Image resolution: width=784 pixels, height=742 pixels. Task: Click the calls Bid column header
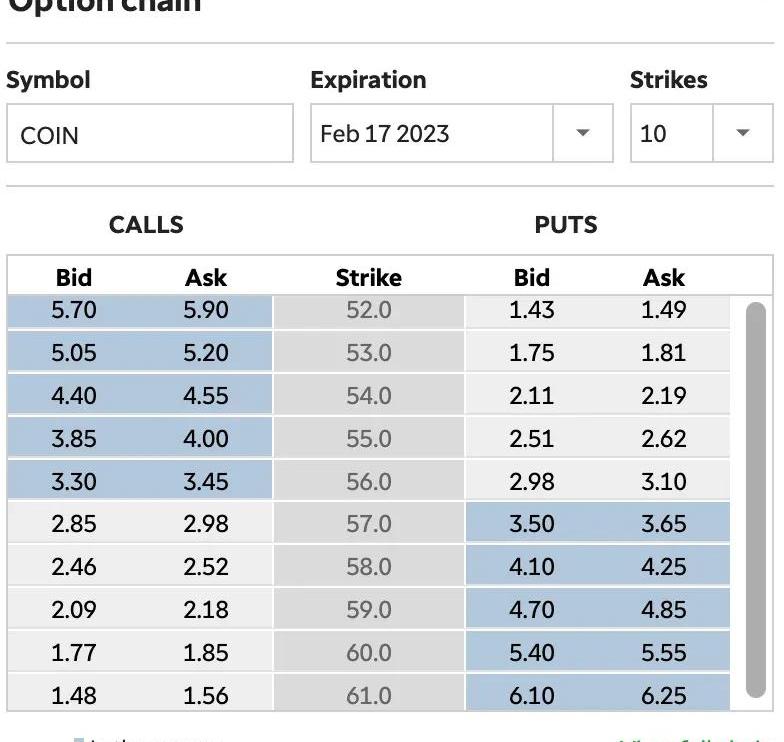(74, 278)
